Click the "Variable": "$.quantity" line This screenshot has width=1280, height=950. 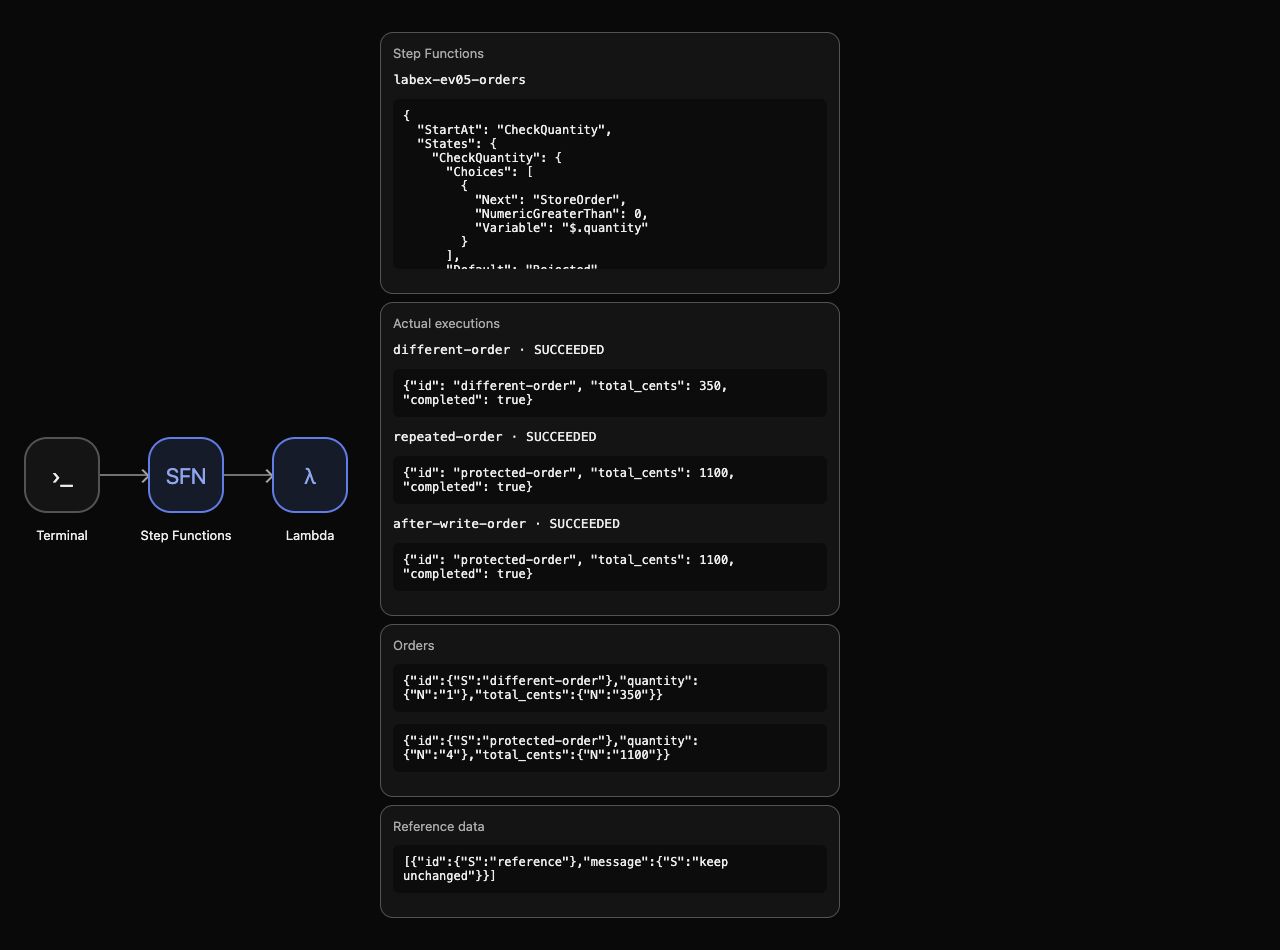561,228
